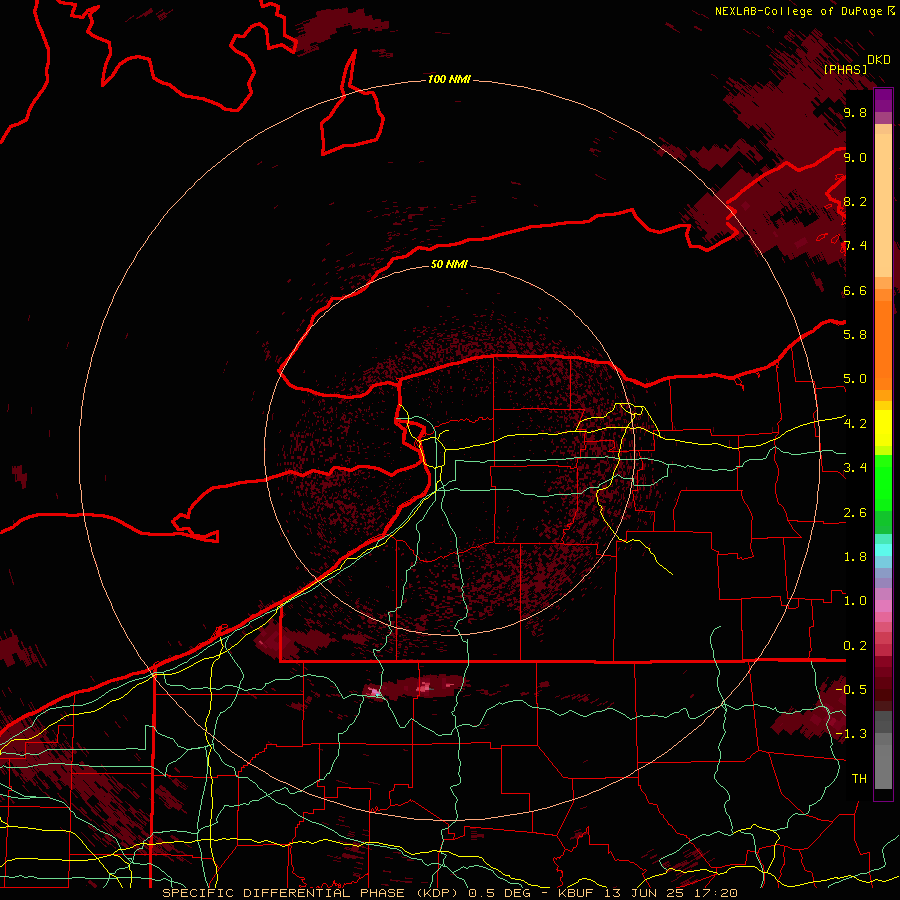Pick the 6.6 scale value

[x=855, y=290]
